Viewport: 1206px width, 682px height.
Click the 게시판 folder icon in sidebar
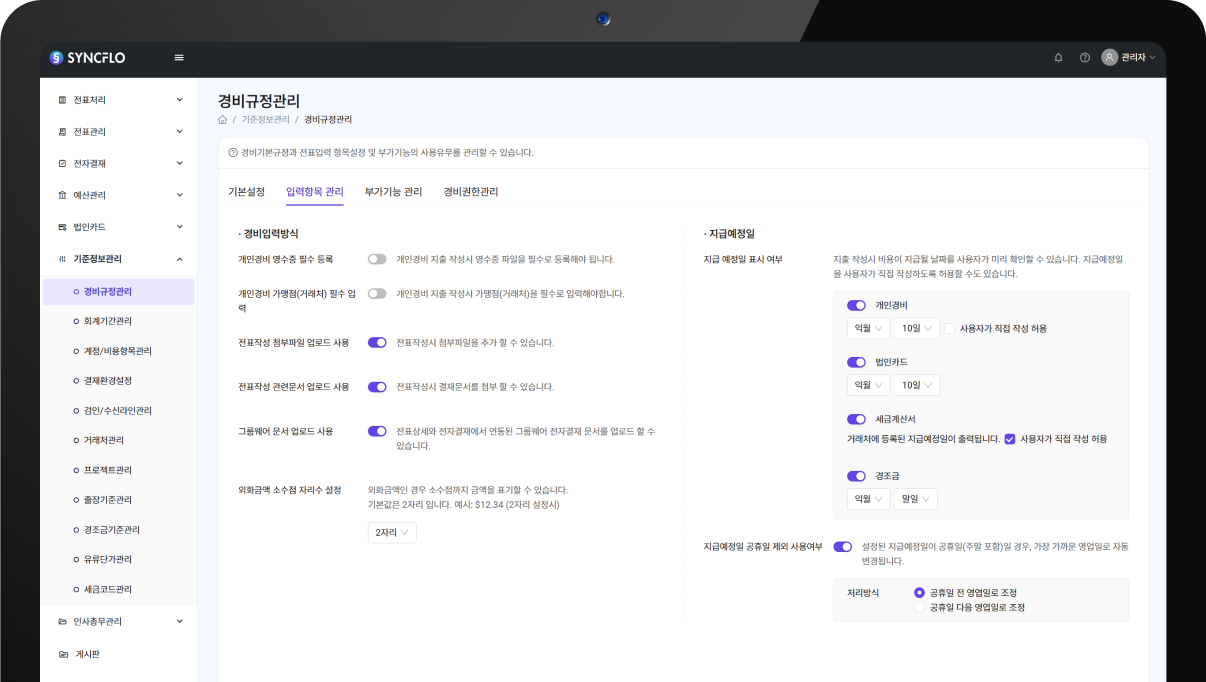(x=63, y=654)
